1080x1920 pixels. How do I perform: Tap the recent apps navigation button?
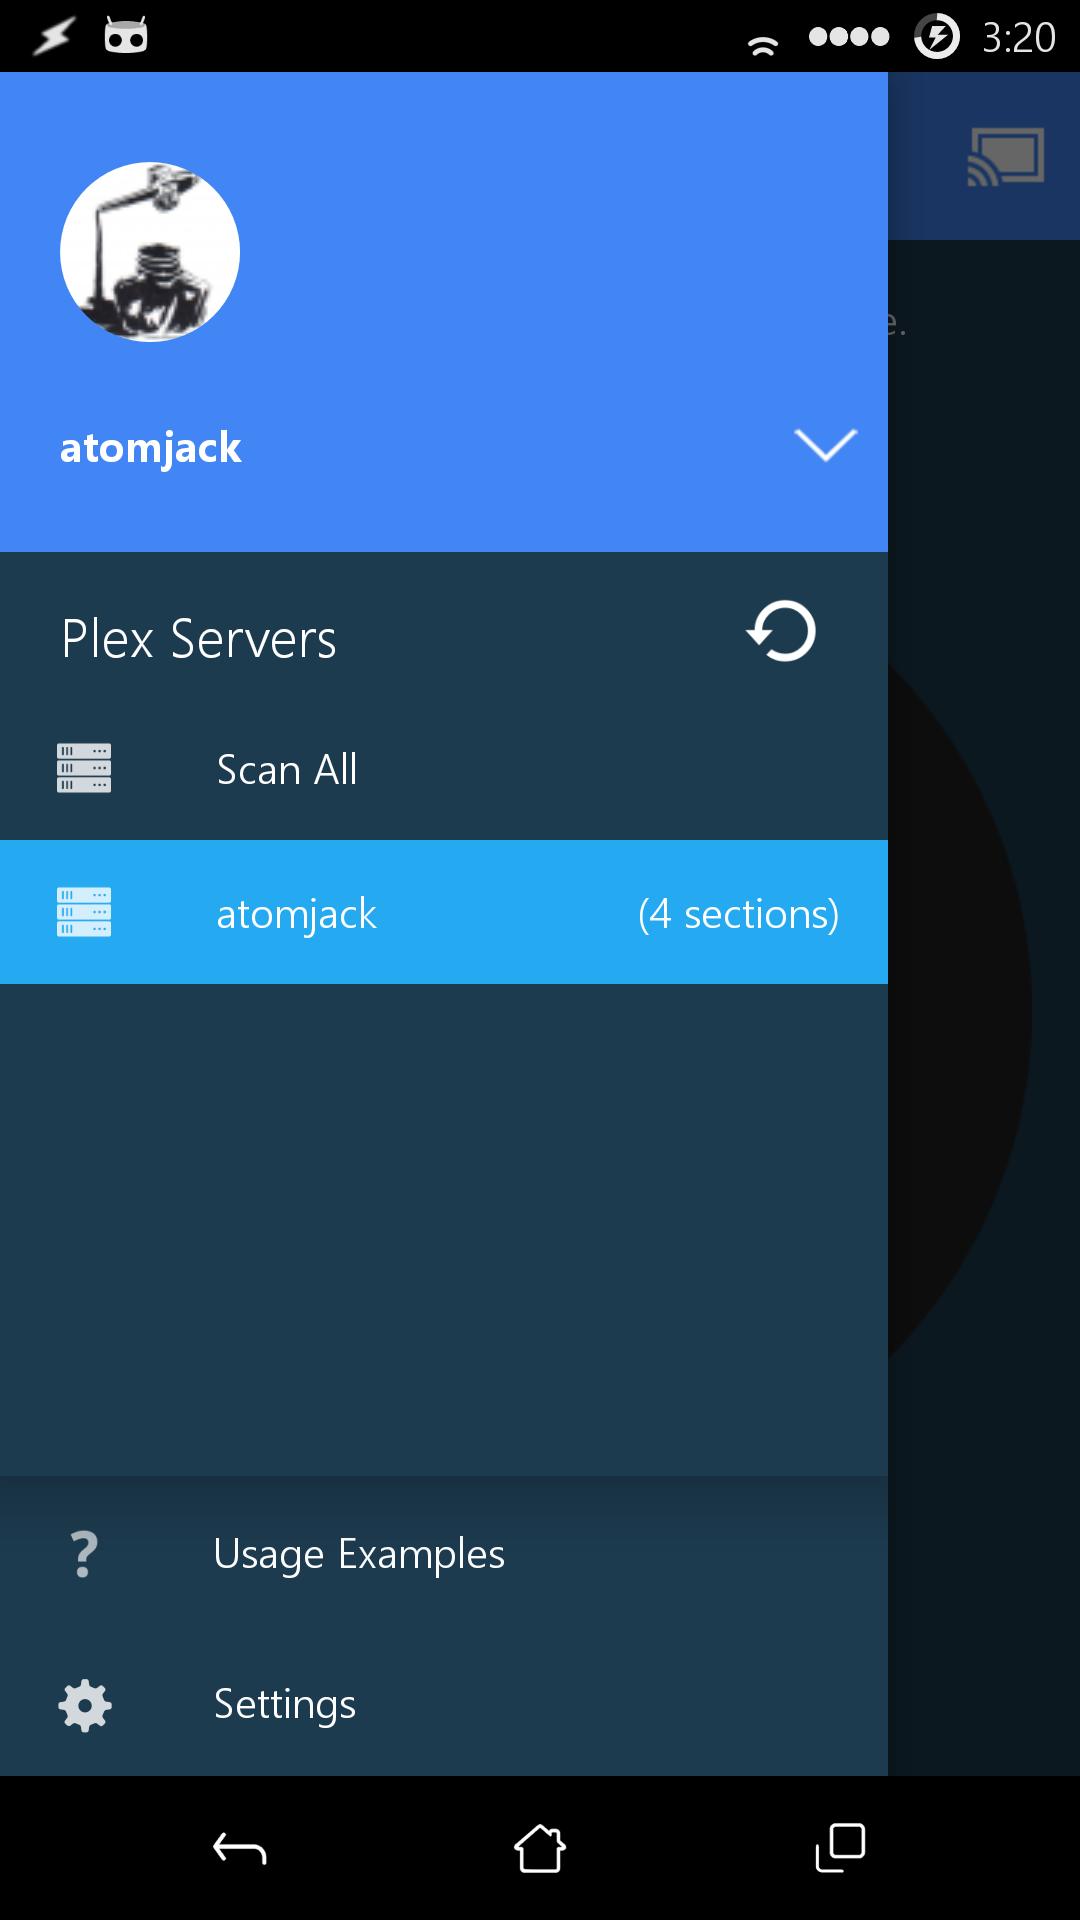pyautogui.click(x=840, y=1848)
